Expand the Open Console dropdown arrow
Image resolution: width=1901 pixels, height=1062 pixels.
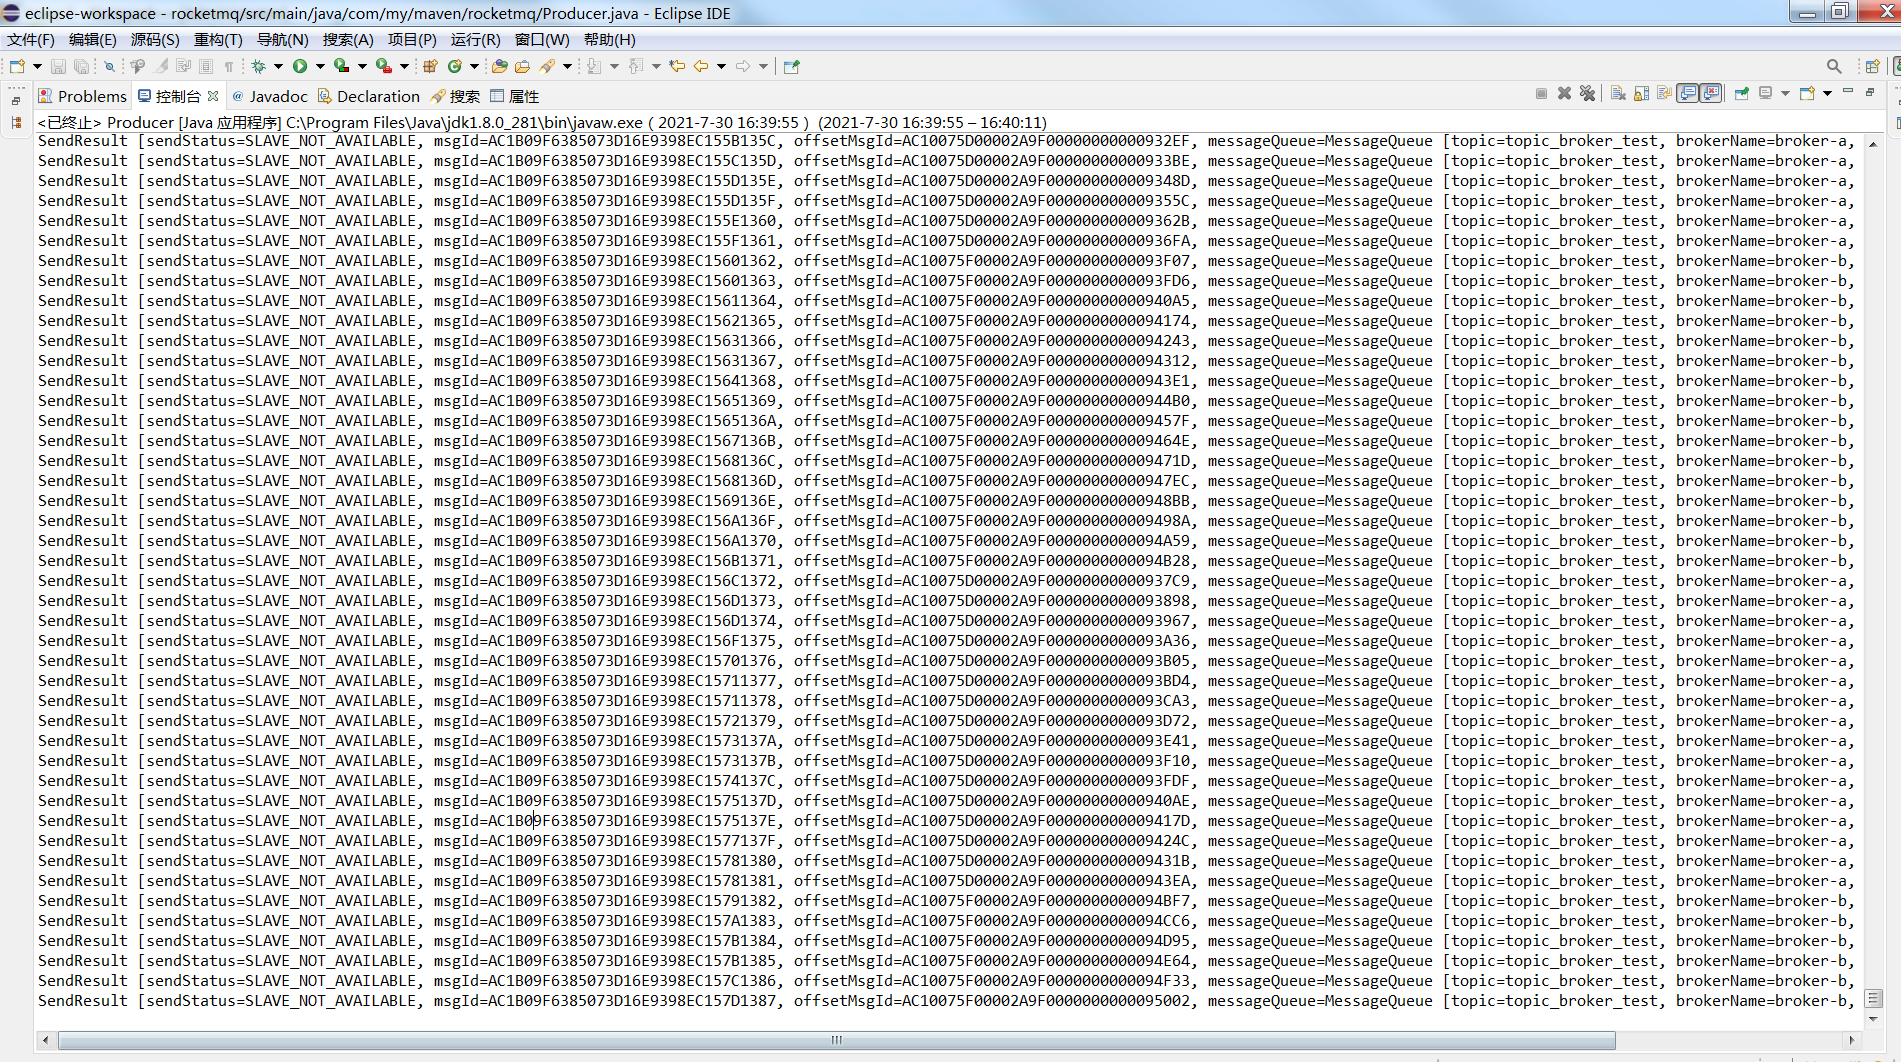pos(1827,93)
